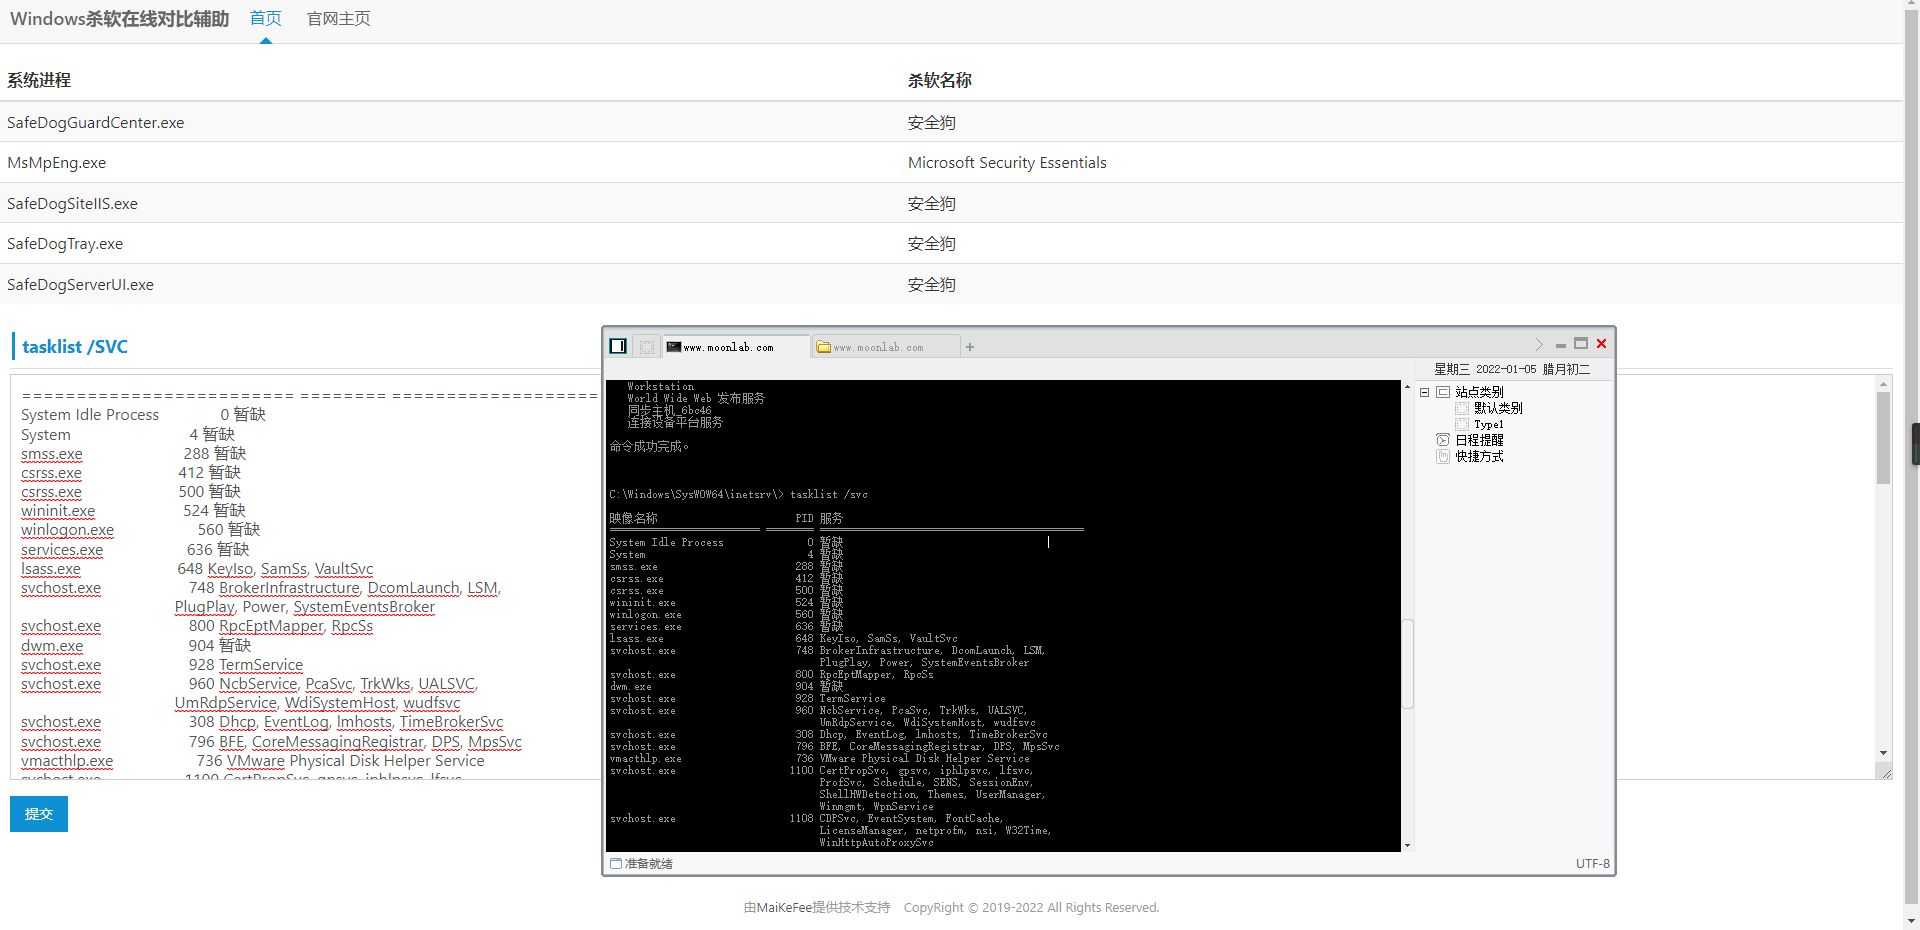Screen dimensions: 1920x930
Task: Click textarea scrollbar up arrow
Action: pos(1883,384)
